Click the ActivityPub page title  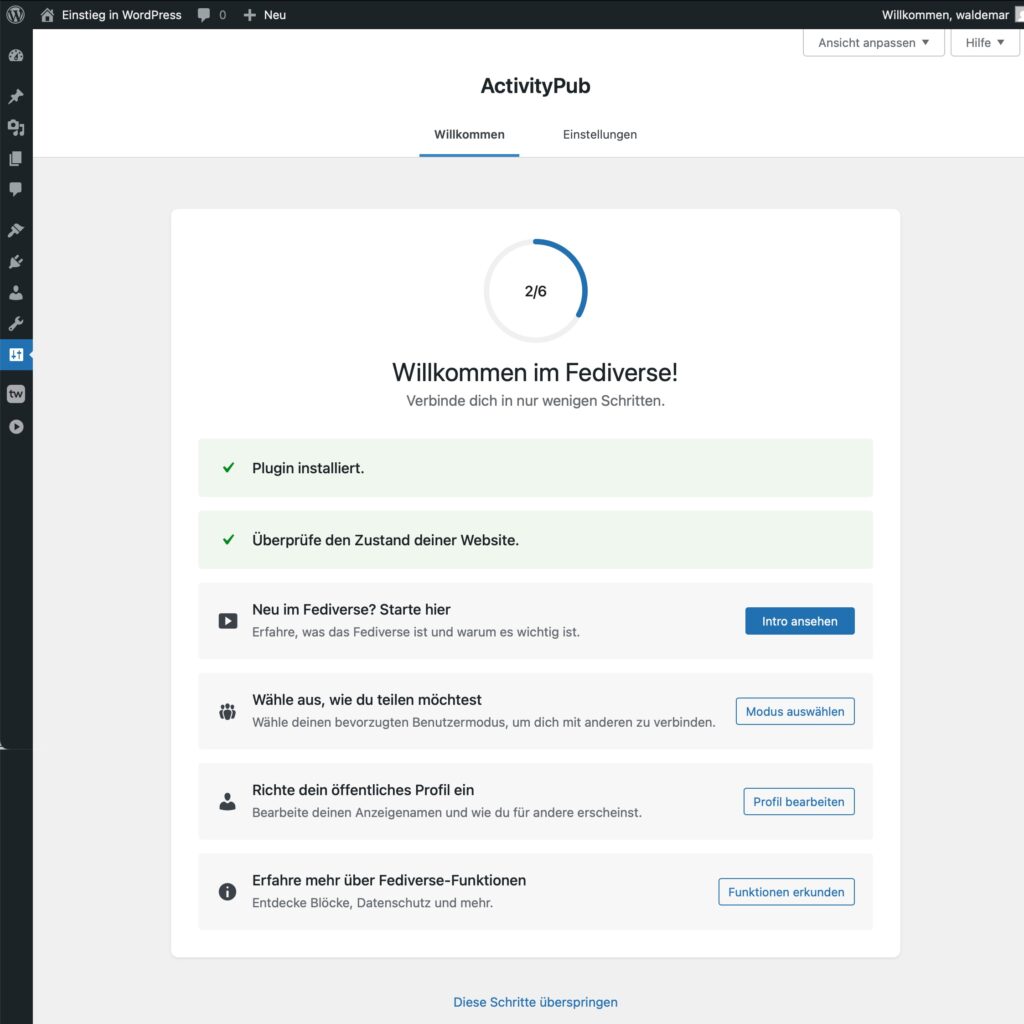pyautogui.click(x=536, y=86)
